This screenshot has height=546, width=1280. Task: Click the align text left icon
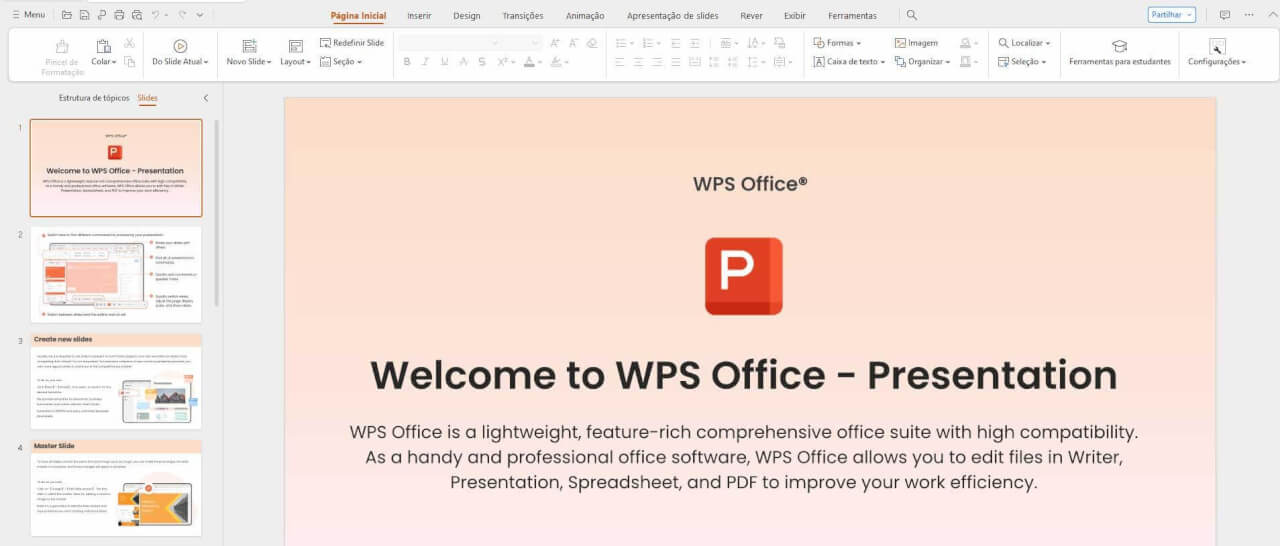(620, 62)
